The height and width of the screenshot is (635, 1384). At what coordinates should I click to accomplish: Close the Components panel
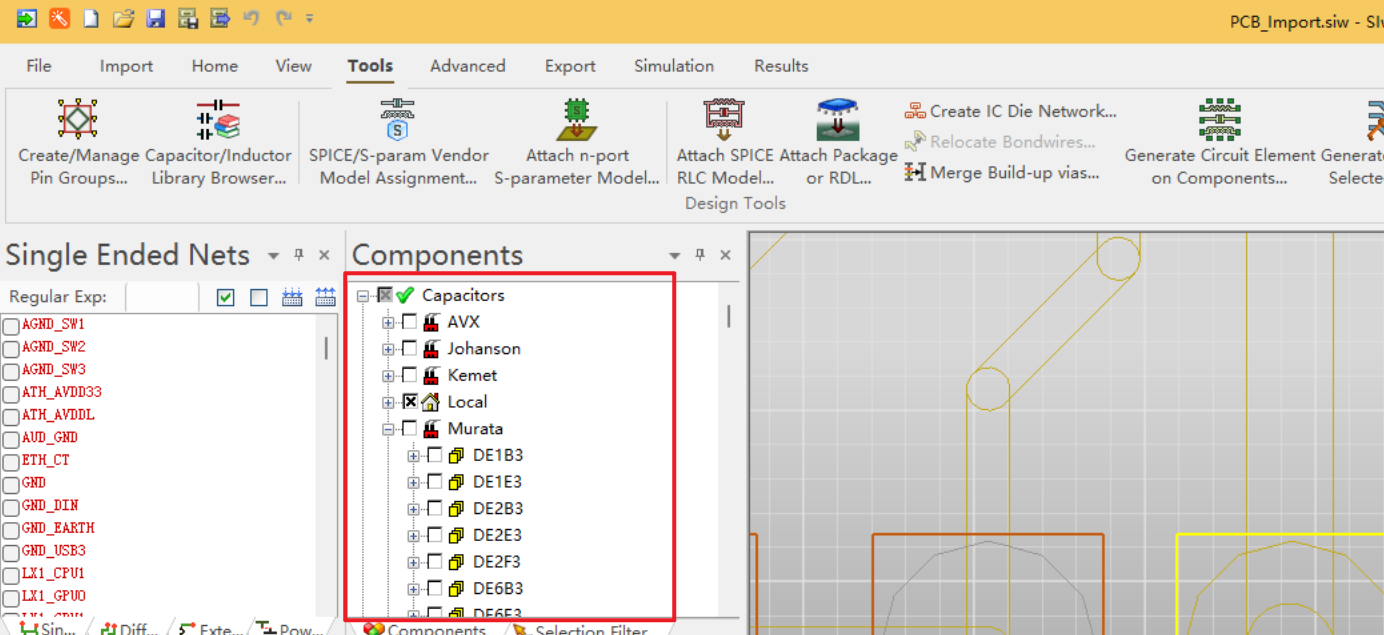click(x=726, y=255)
